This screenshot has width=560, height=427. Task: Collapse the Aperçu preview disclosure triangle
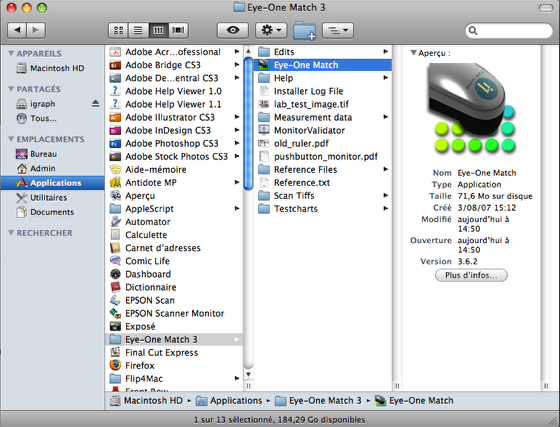pyautogui.click(x=414, y=53)
